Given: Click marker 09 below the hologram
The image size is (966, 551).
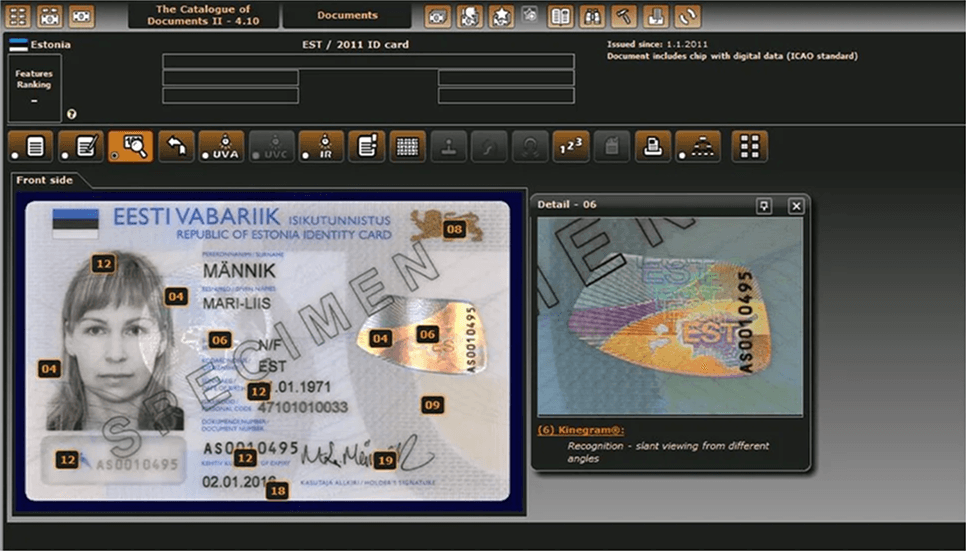Looking at the screenshot, I should click(x=432, y=405).
